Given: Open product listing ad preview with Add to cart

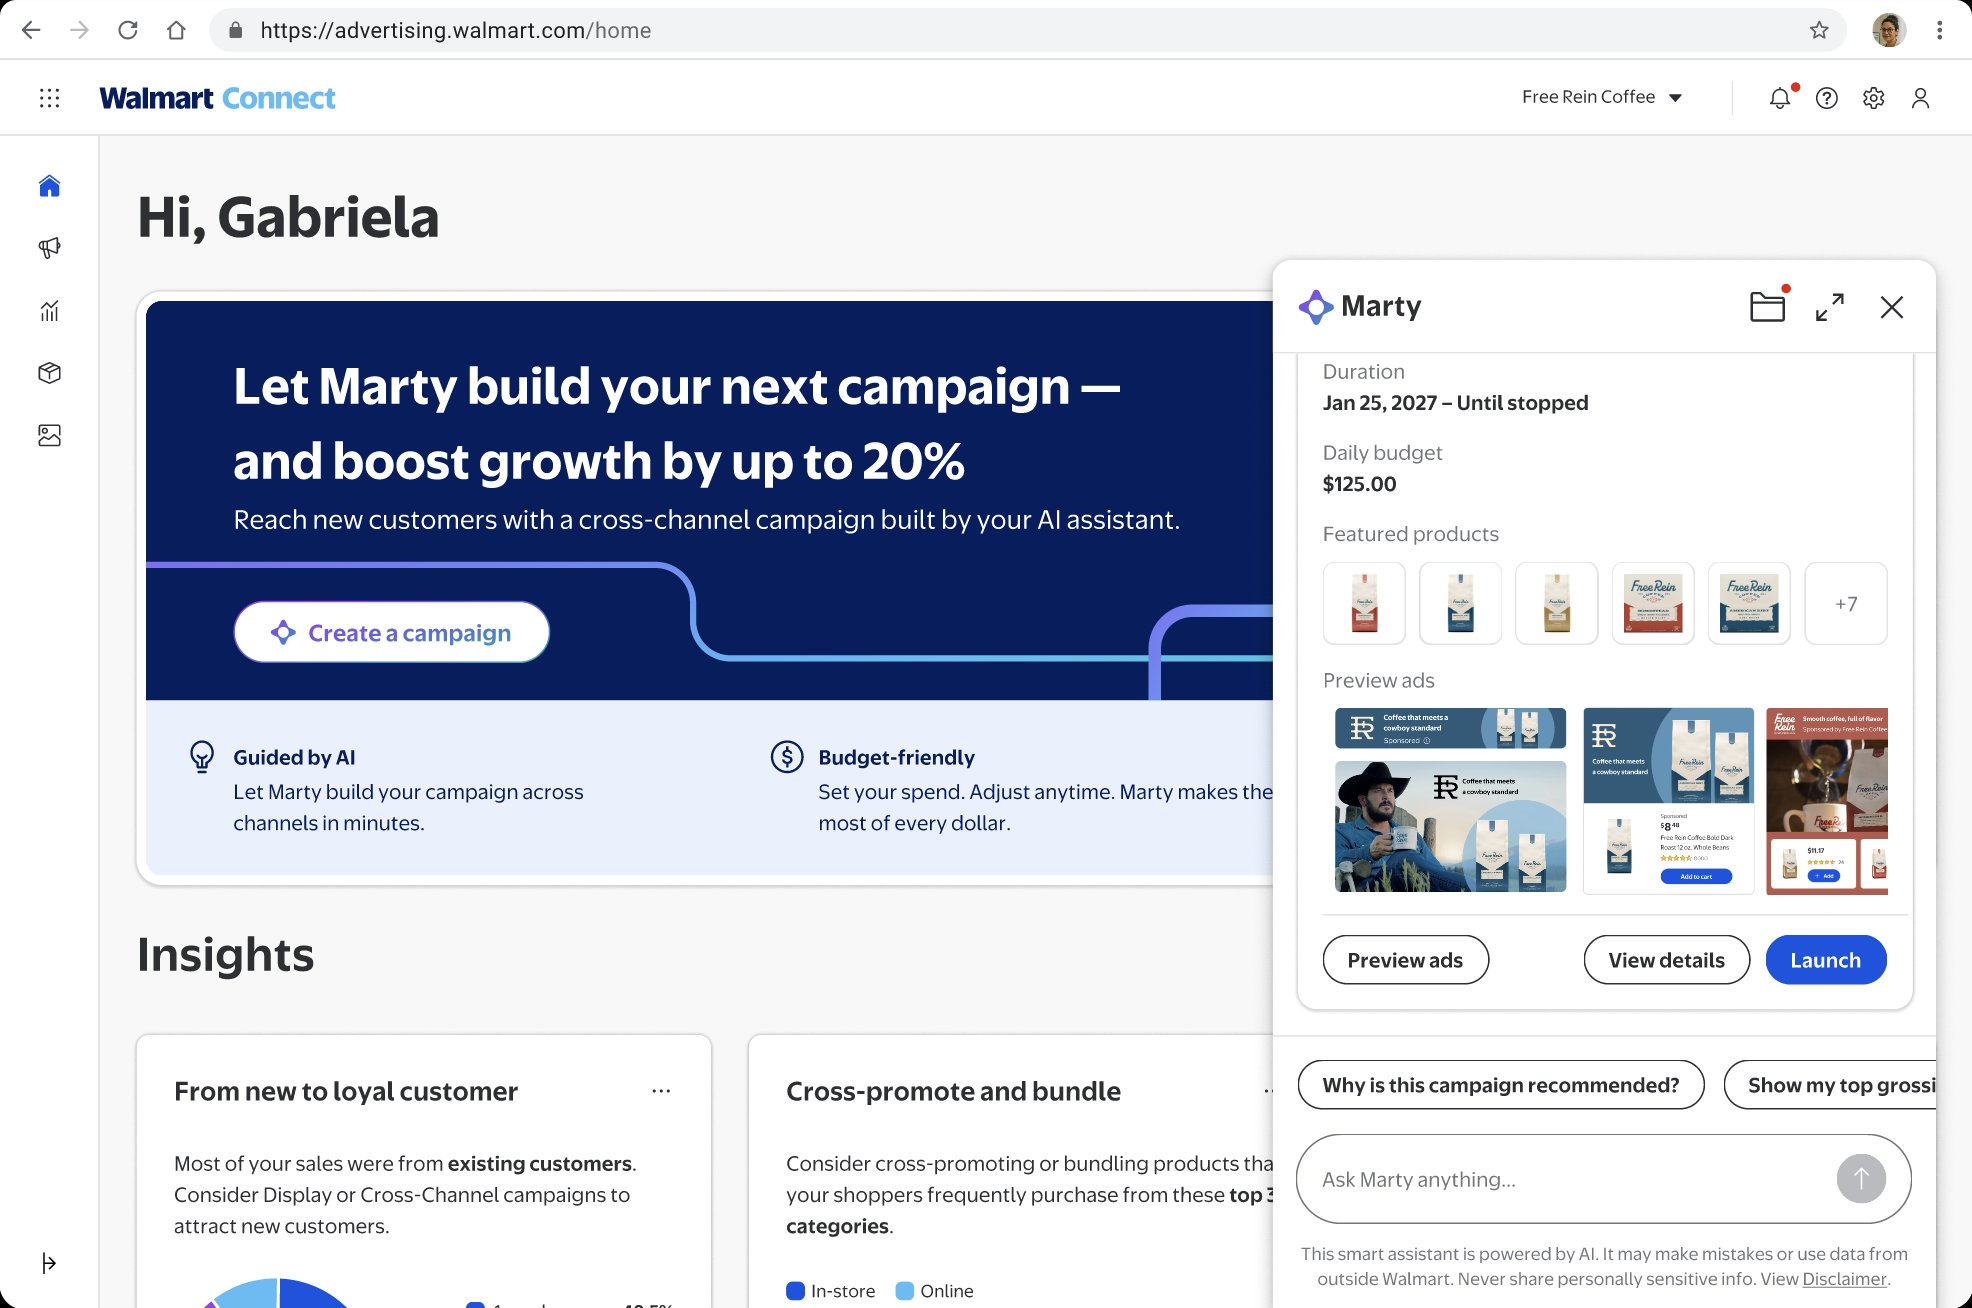Looking at the screenshot, I should point(1668,800).
